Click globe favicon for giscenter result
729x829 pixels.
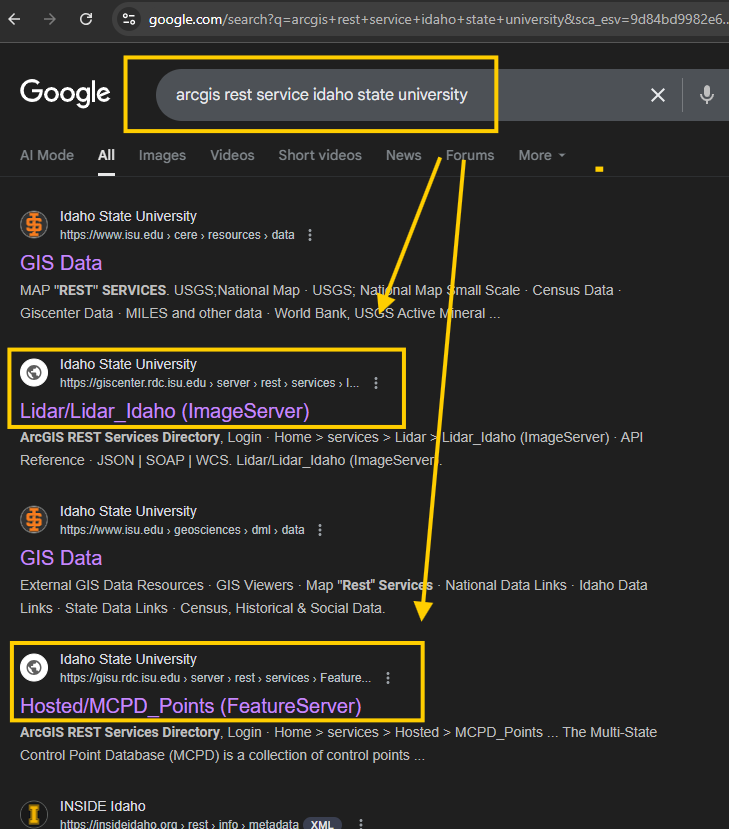34,372
